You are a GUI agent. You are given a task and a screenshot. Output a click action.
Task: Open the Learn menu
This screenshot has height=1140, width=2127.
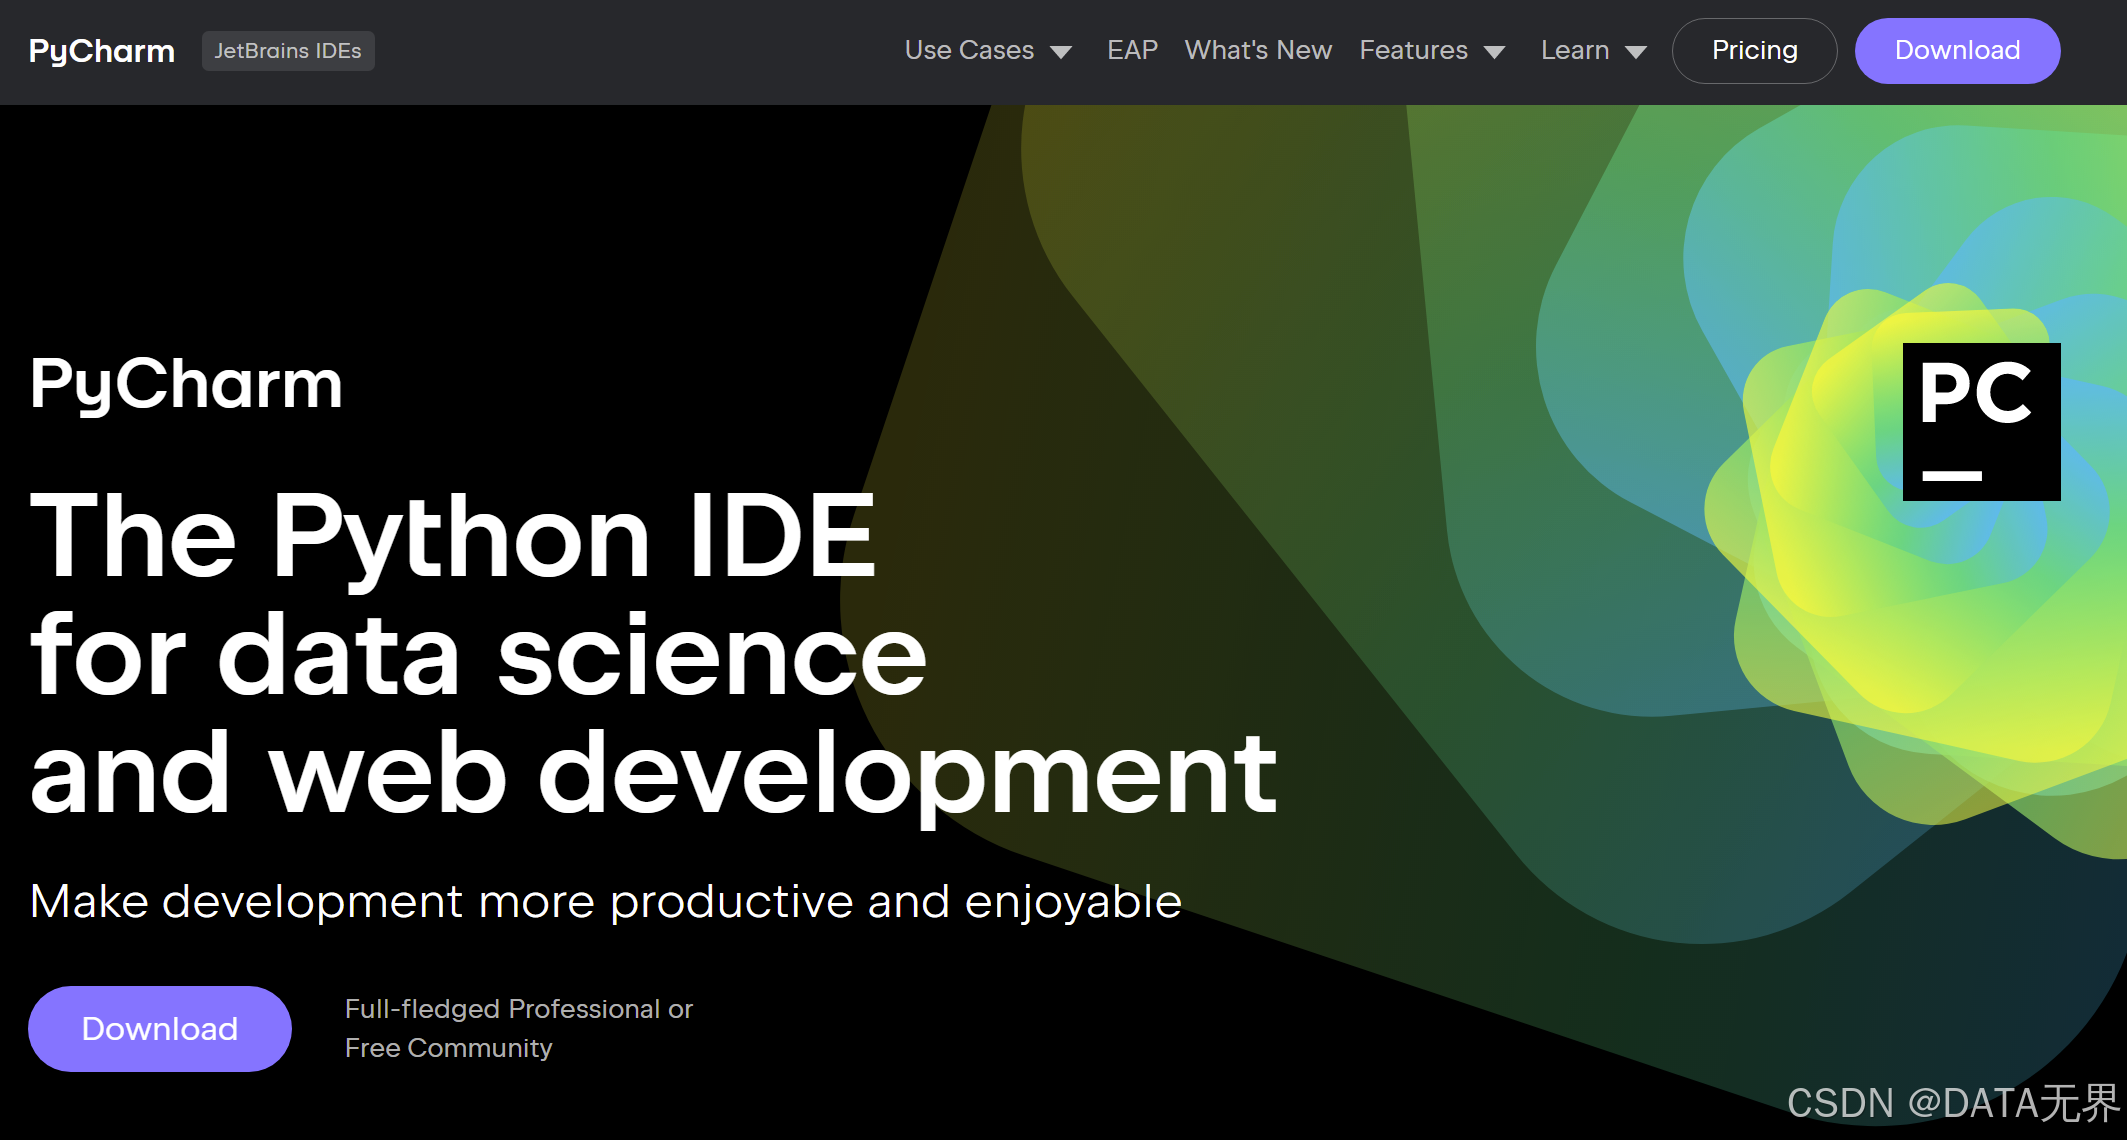(x=1575, y=50)
